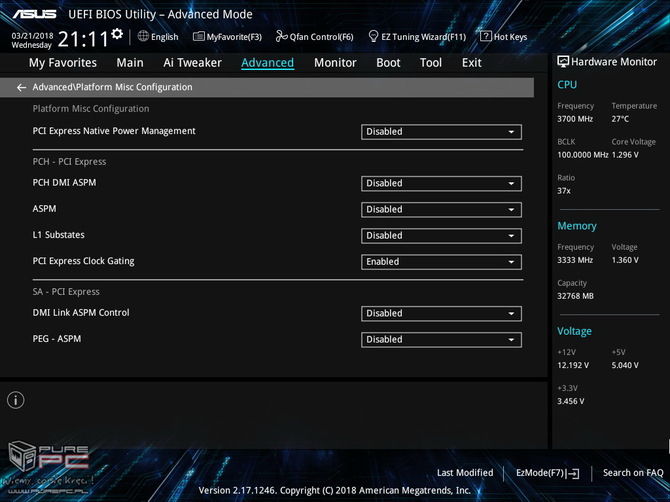670x502 pixels.
Task: Select the DMI Link ASPM Control label
Action: tap(81, 313)
